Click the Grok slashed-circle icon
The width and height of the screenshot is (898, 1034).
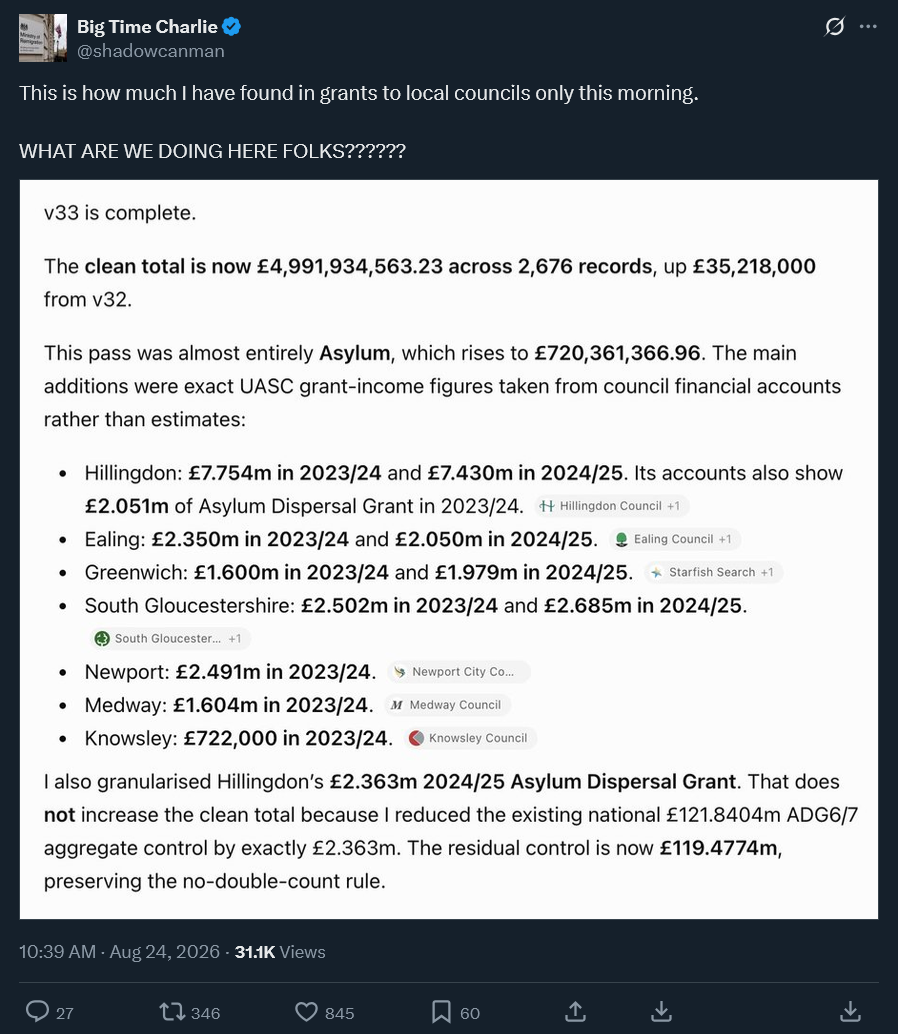coord(834,27)
